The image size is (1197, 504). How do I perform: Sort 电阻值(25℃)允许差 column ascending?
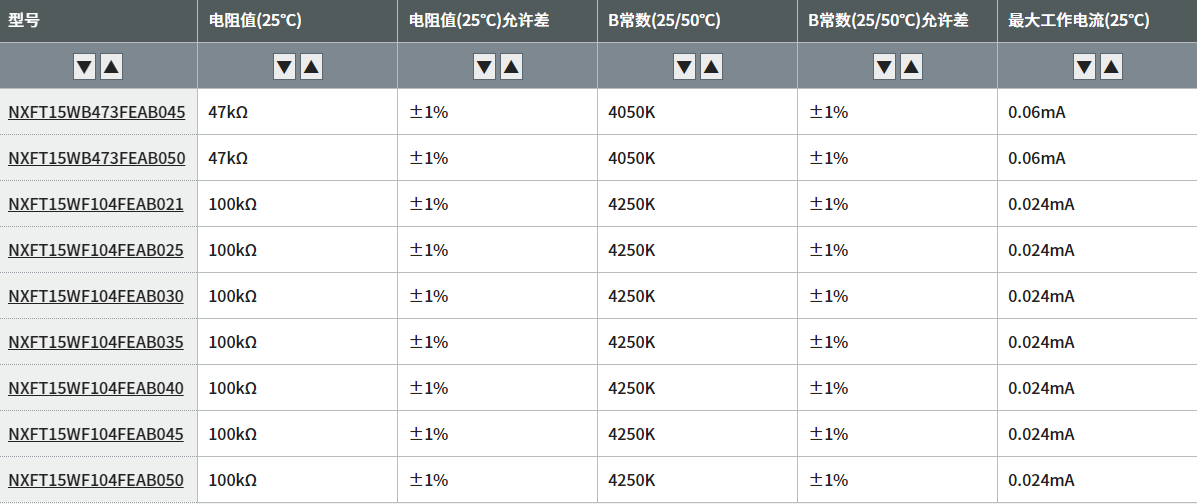511,66
